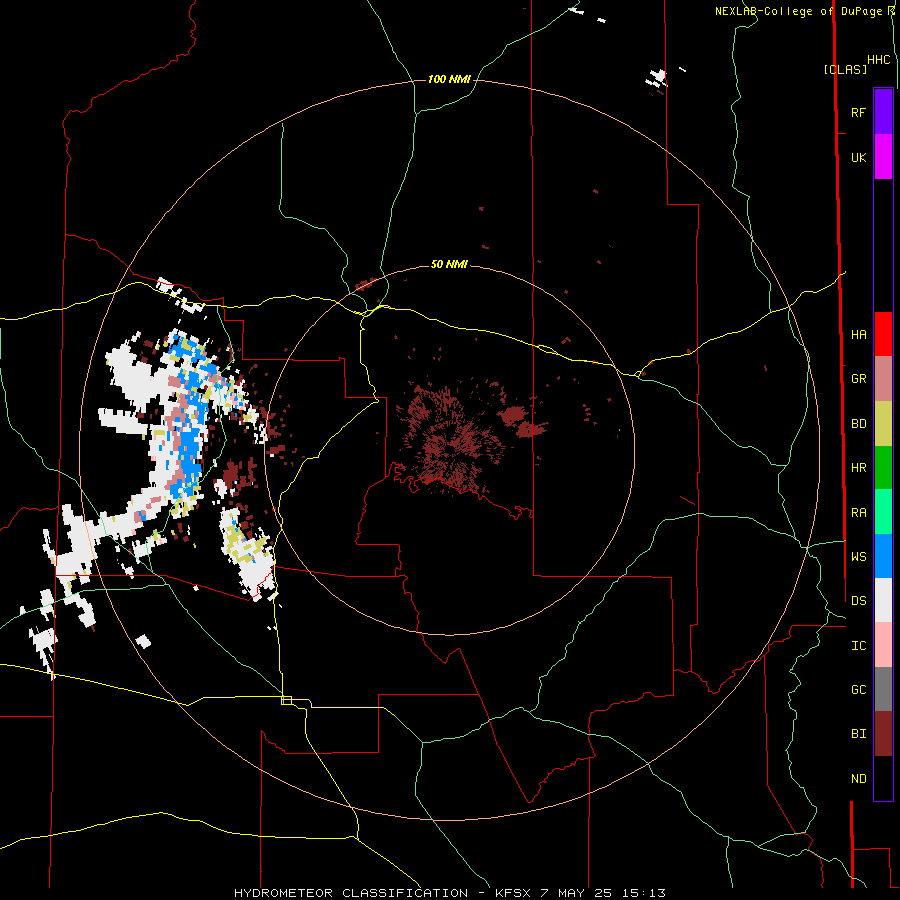Viewport: 900px width, 900px height.
Task: Click the BD legend label
Action: point(858,424)
